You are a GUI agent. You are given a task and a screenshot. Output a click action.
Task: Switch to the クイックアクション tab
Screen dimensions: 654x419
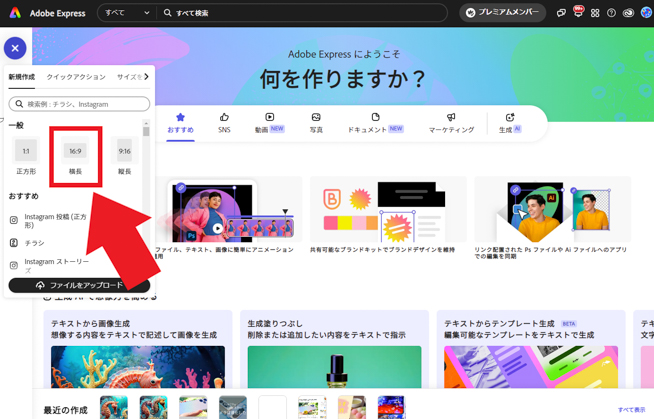(x=76, y=77)
